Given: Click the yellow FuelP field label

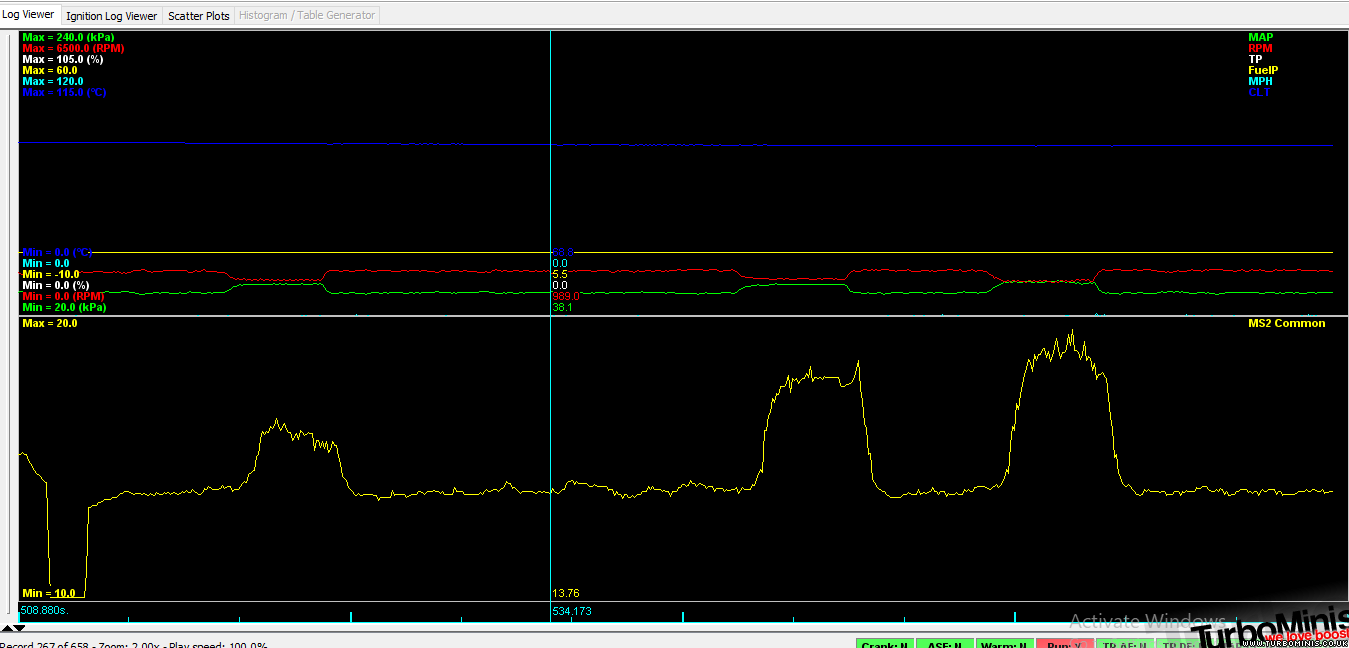Looking at the screenshot, I should (x=1263, y=70).
